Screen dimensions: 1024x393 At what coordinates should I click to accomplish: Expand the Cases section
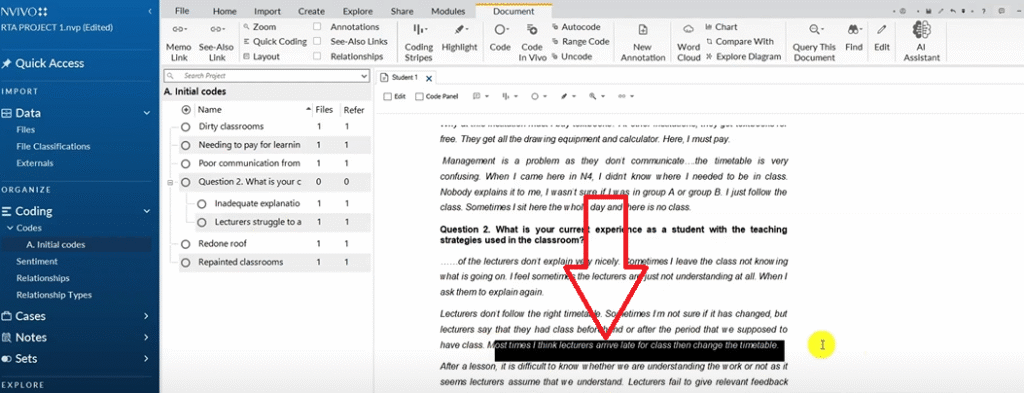click(147, 317)
